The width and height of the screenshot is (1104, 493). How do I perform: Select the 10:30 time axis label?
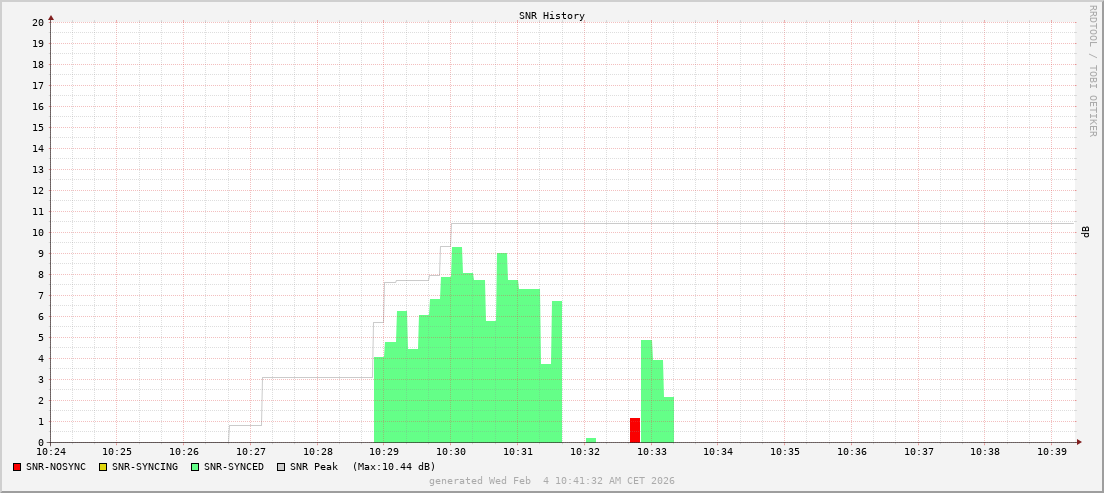click(451, 452)
